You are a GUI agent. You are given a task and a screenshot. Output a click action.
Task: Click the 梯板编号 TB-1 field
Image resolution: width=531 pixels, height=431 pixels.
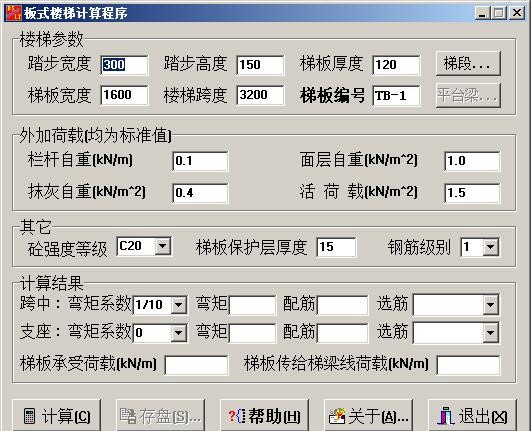click(396, 95)
